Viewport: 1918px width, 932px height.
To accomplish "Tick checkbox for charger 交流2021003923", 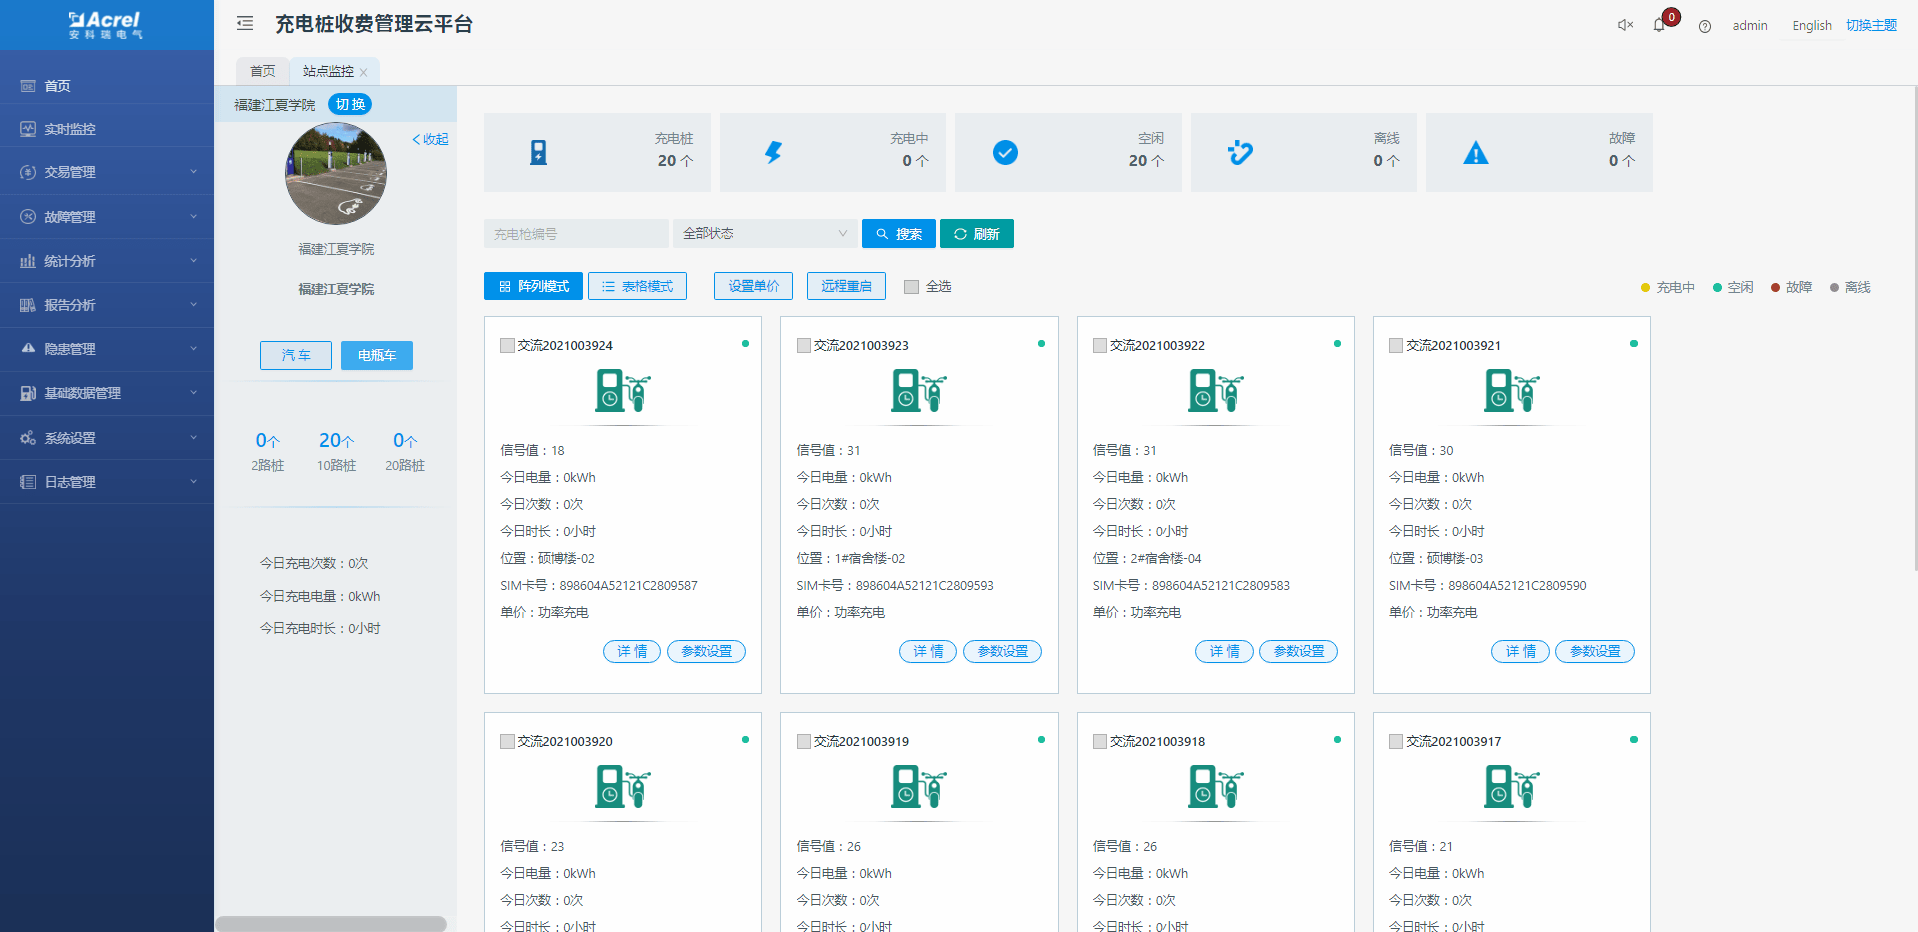I will coord(803,346).
